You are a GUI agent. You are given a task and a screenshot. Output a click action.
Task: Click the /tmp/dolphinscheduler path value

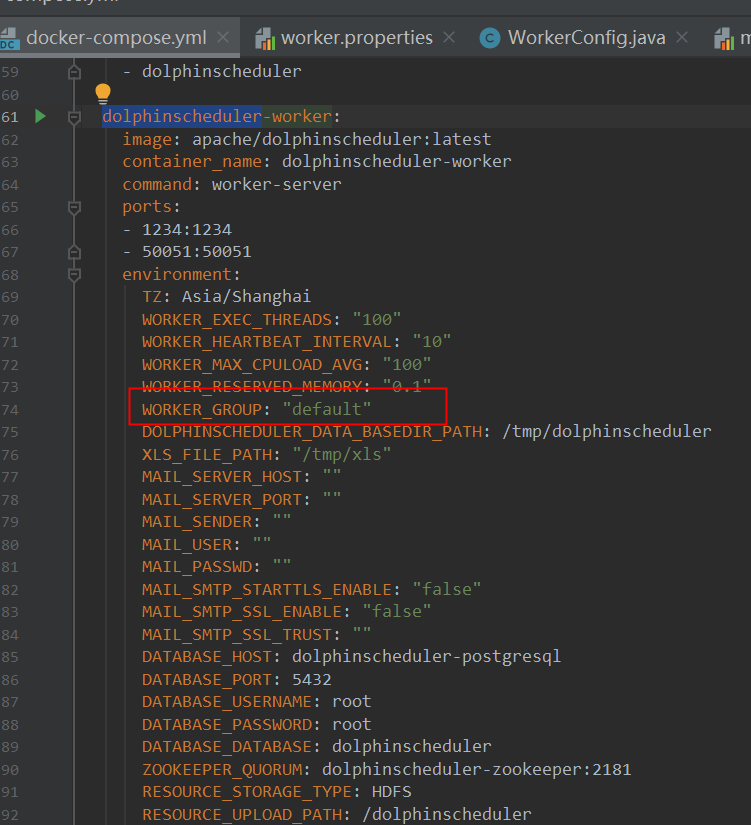607,432
